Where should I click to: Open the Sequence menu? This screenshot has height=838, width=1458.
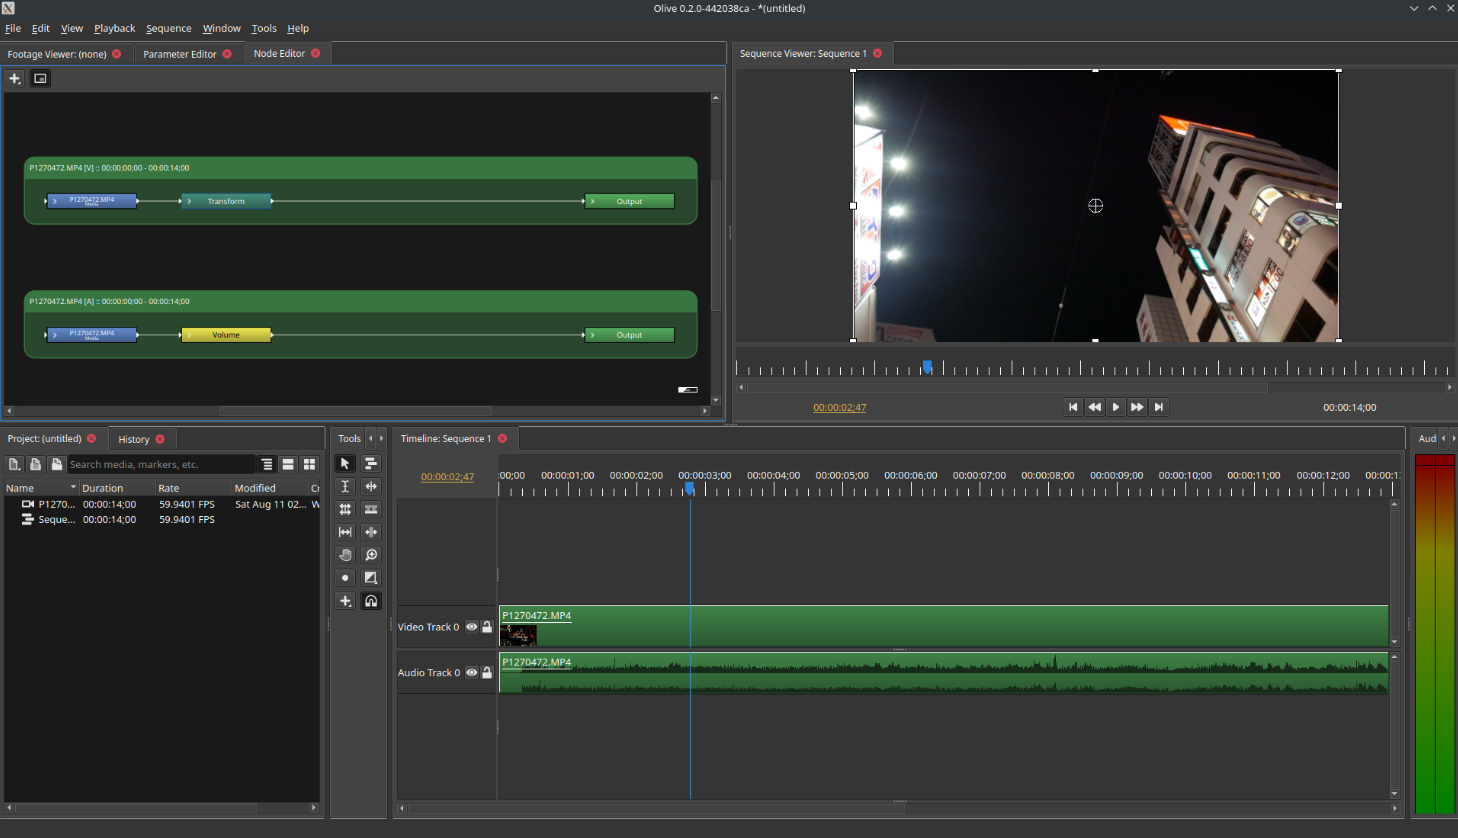[x=168, y=28]
